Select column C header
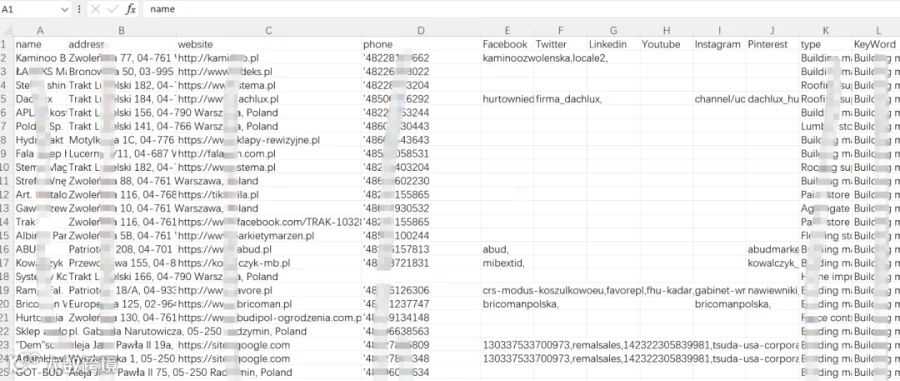This screenshot has height=381, width=900. tap(269, 30)
